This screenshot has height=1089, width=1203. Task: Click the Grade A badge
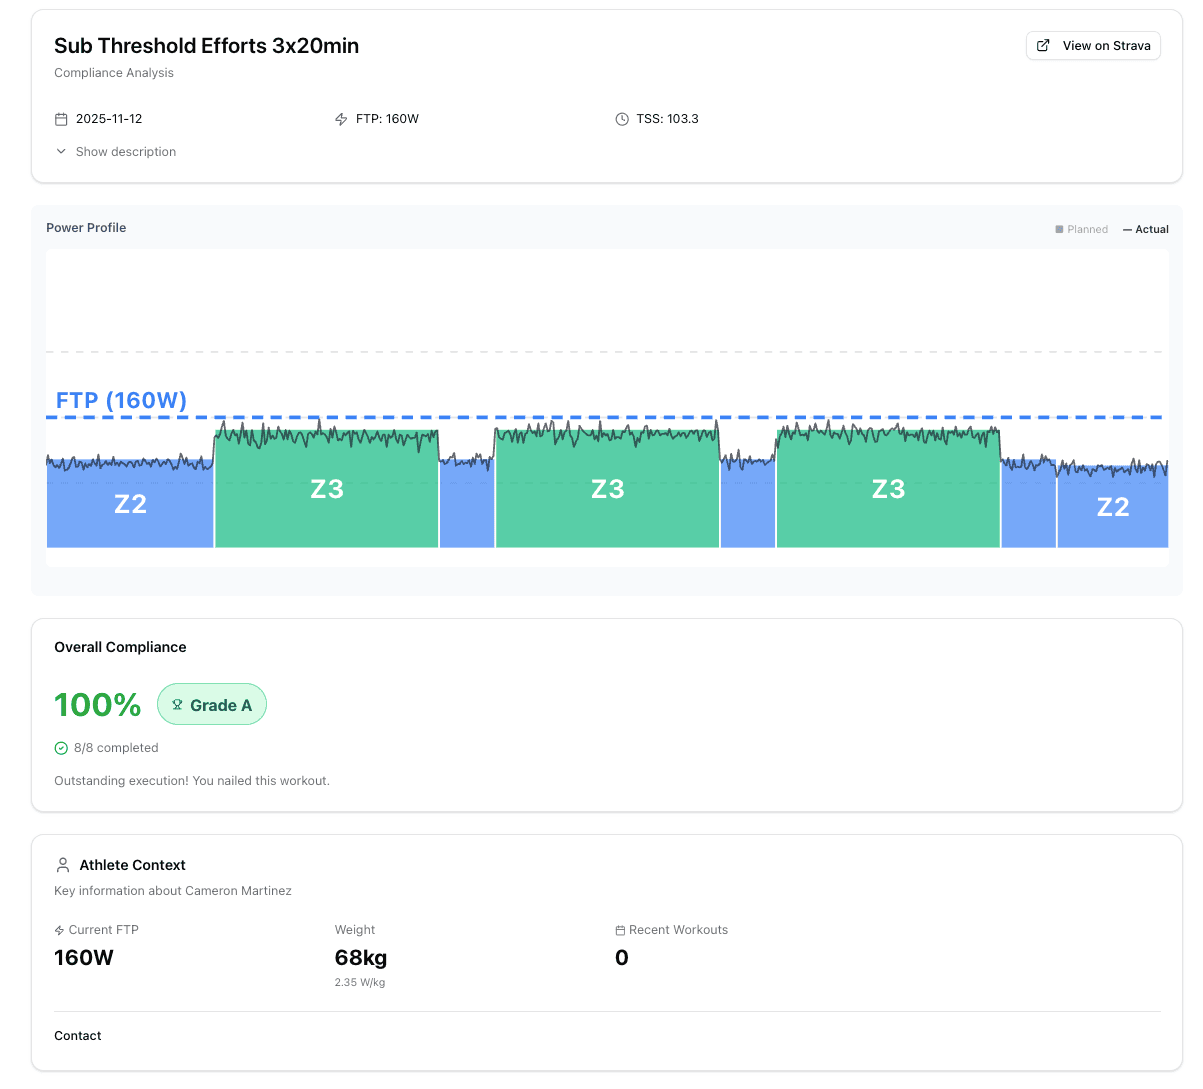point(212,704)
